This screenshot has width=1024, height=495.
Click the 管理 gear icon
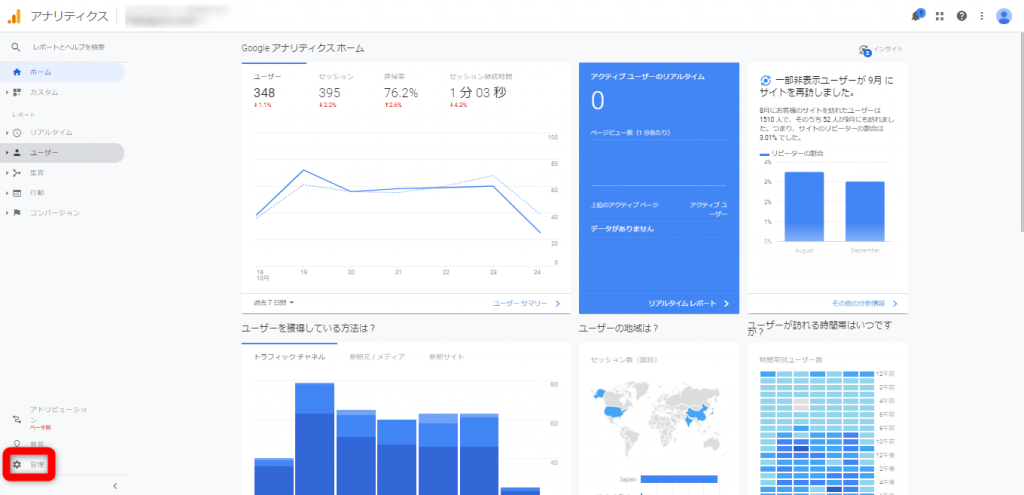pos(17,465)
